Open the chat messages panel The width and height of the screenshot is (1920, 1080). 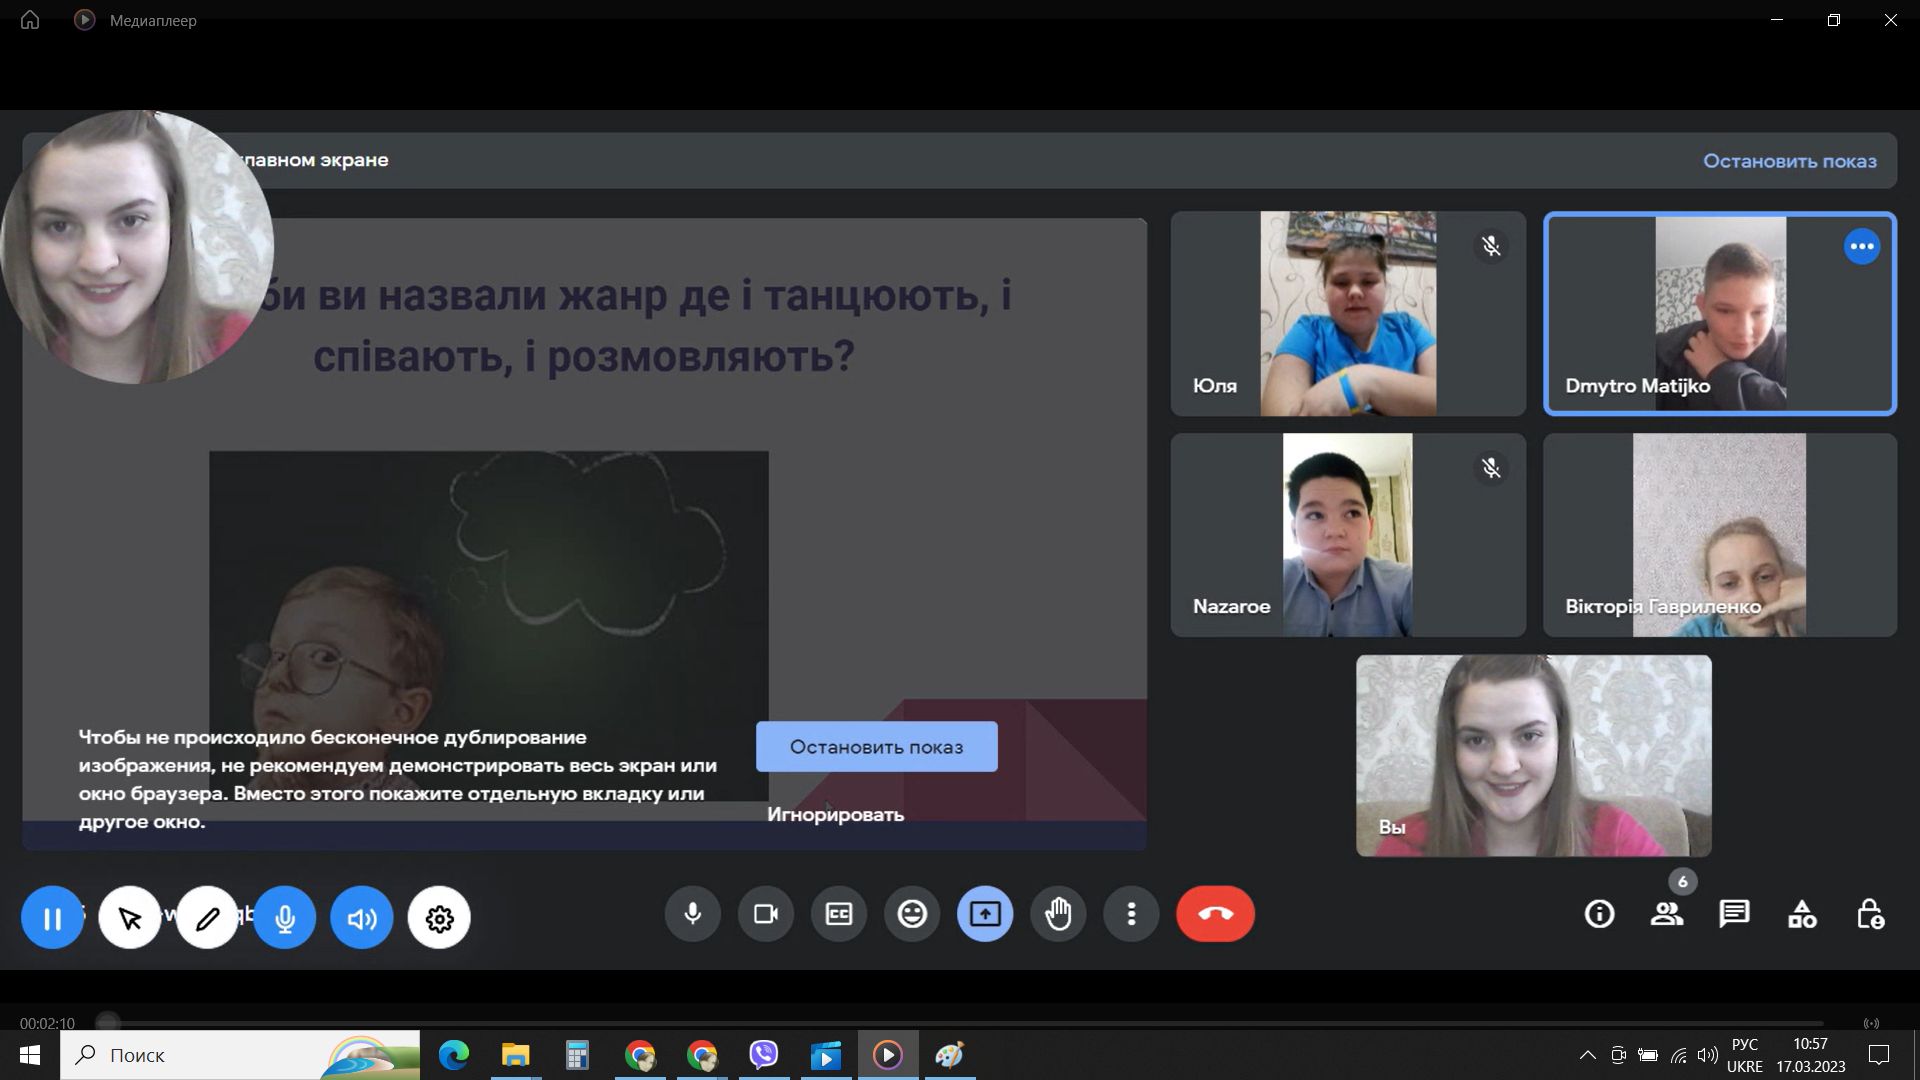coord(1734,914)
